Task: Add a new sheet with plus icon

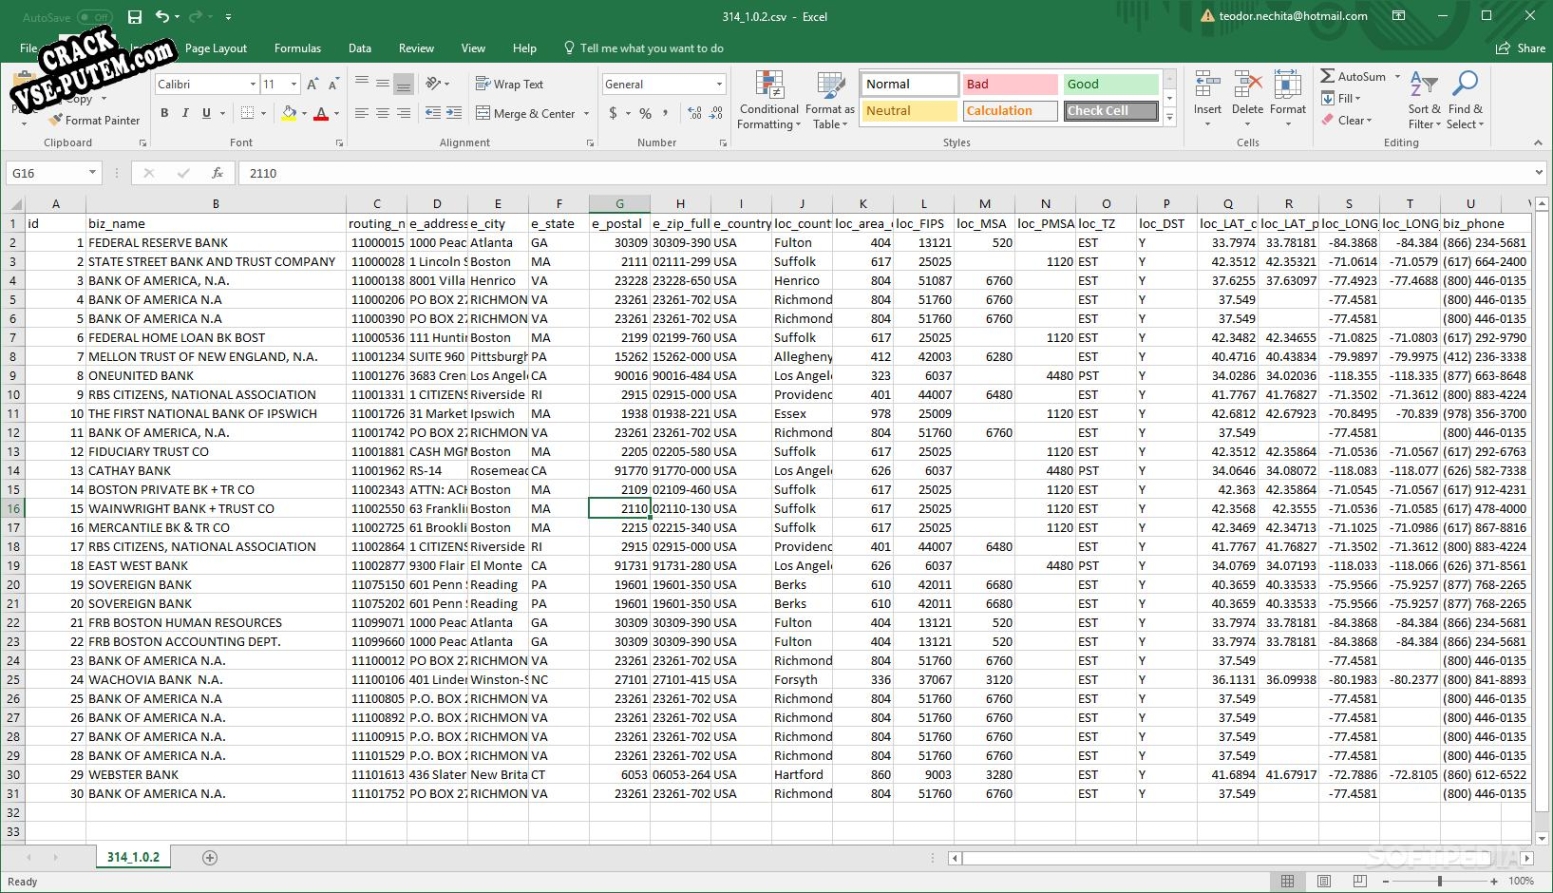Action: click(209, 858)
